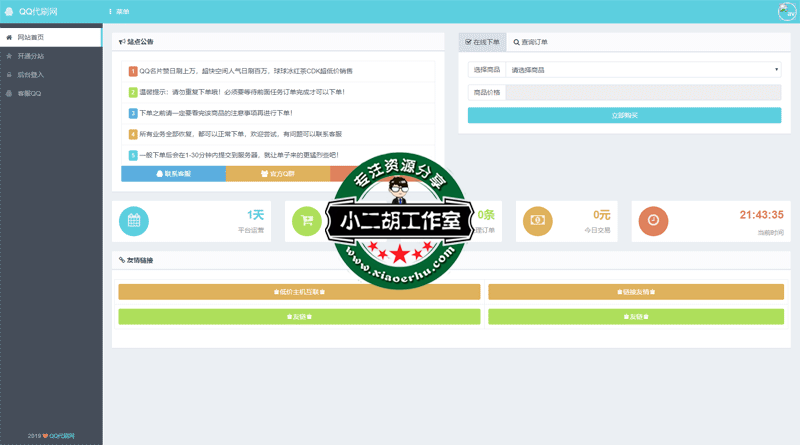
Task: Click the 商品价格 input field
Action: [x=643, y=92]
